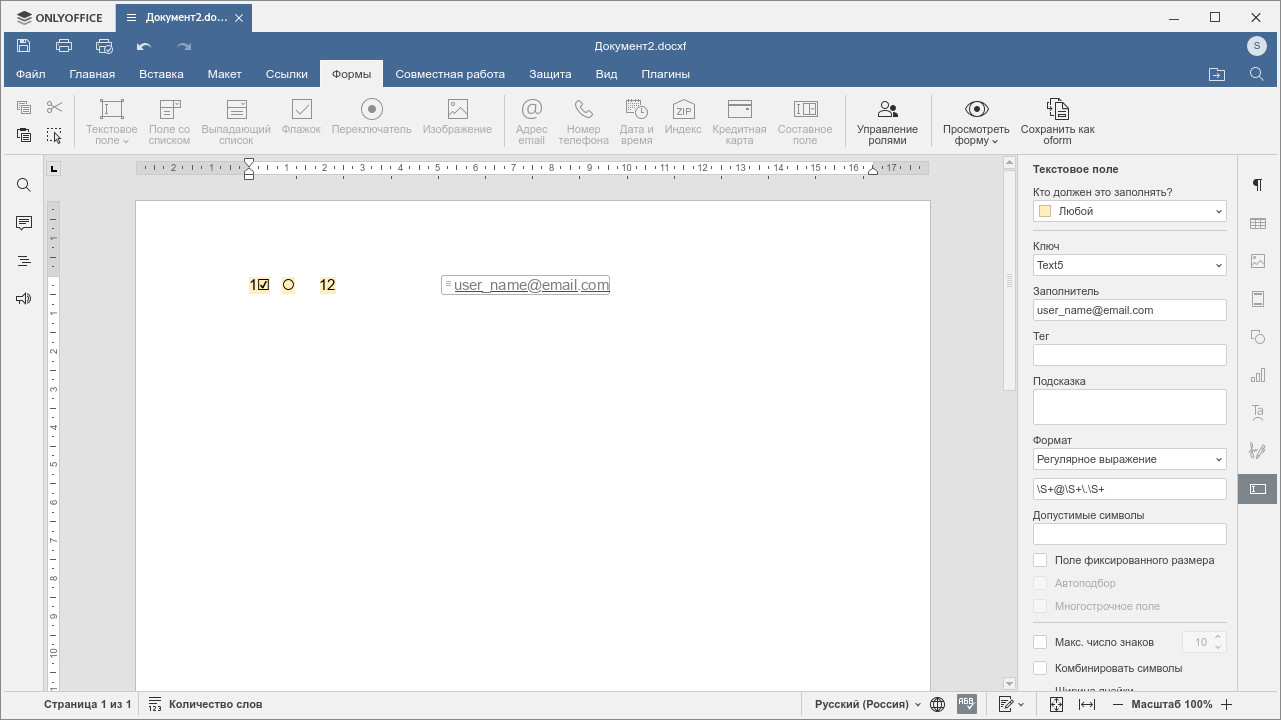
Task: Click Сохранить как oform button
Action: (1057, 122)
